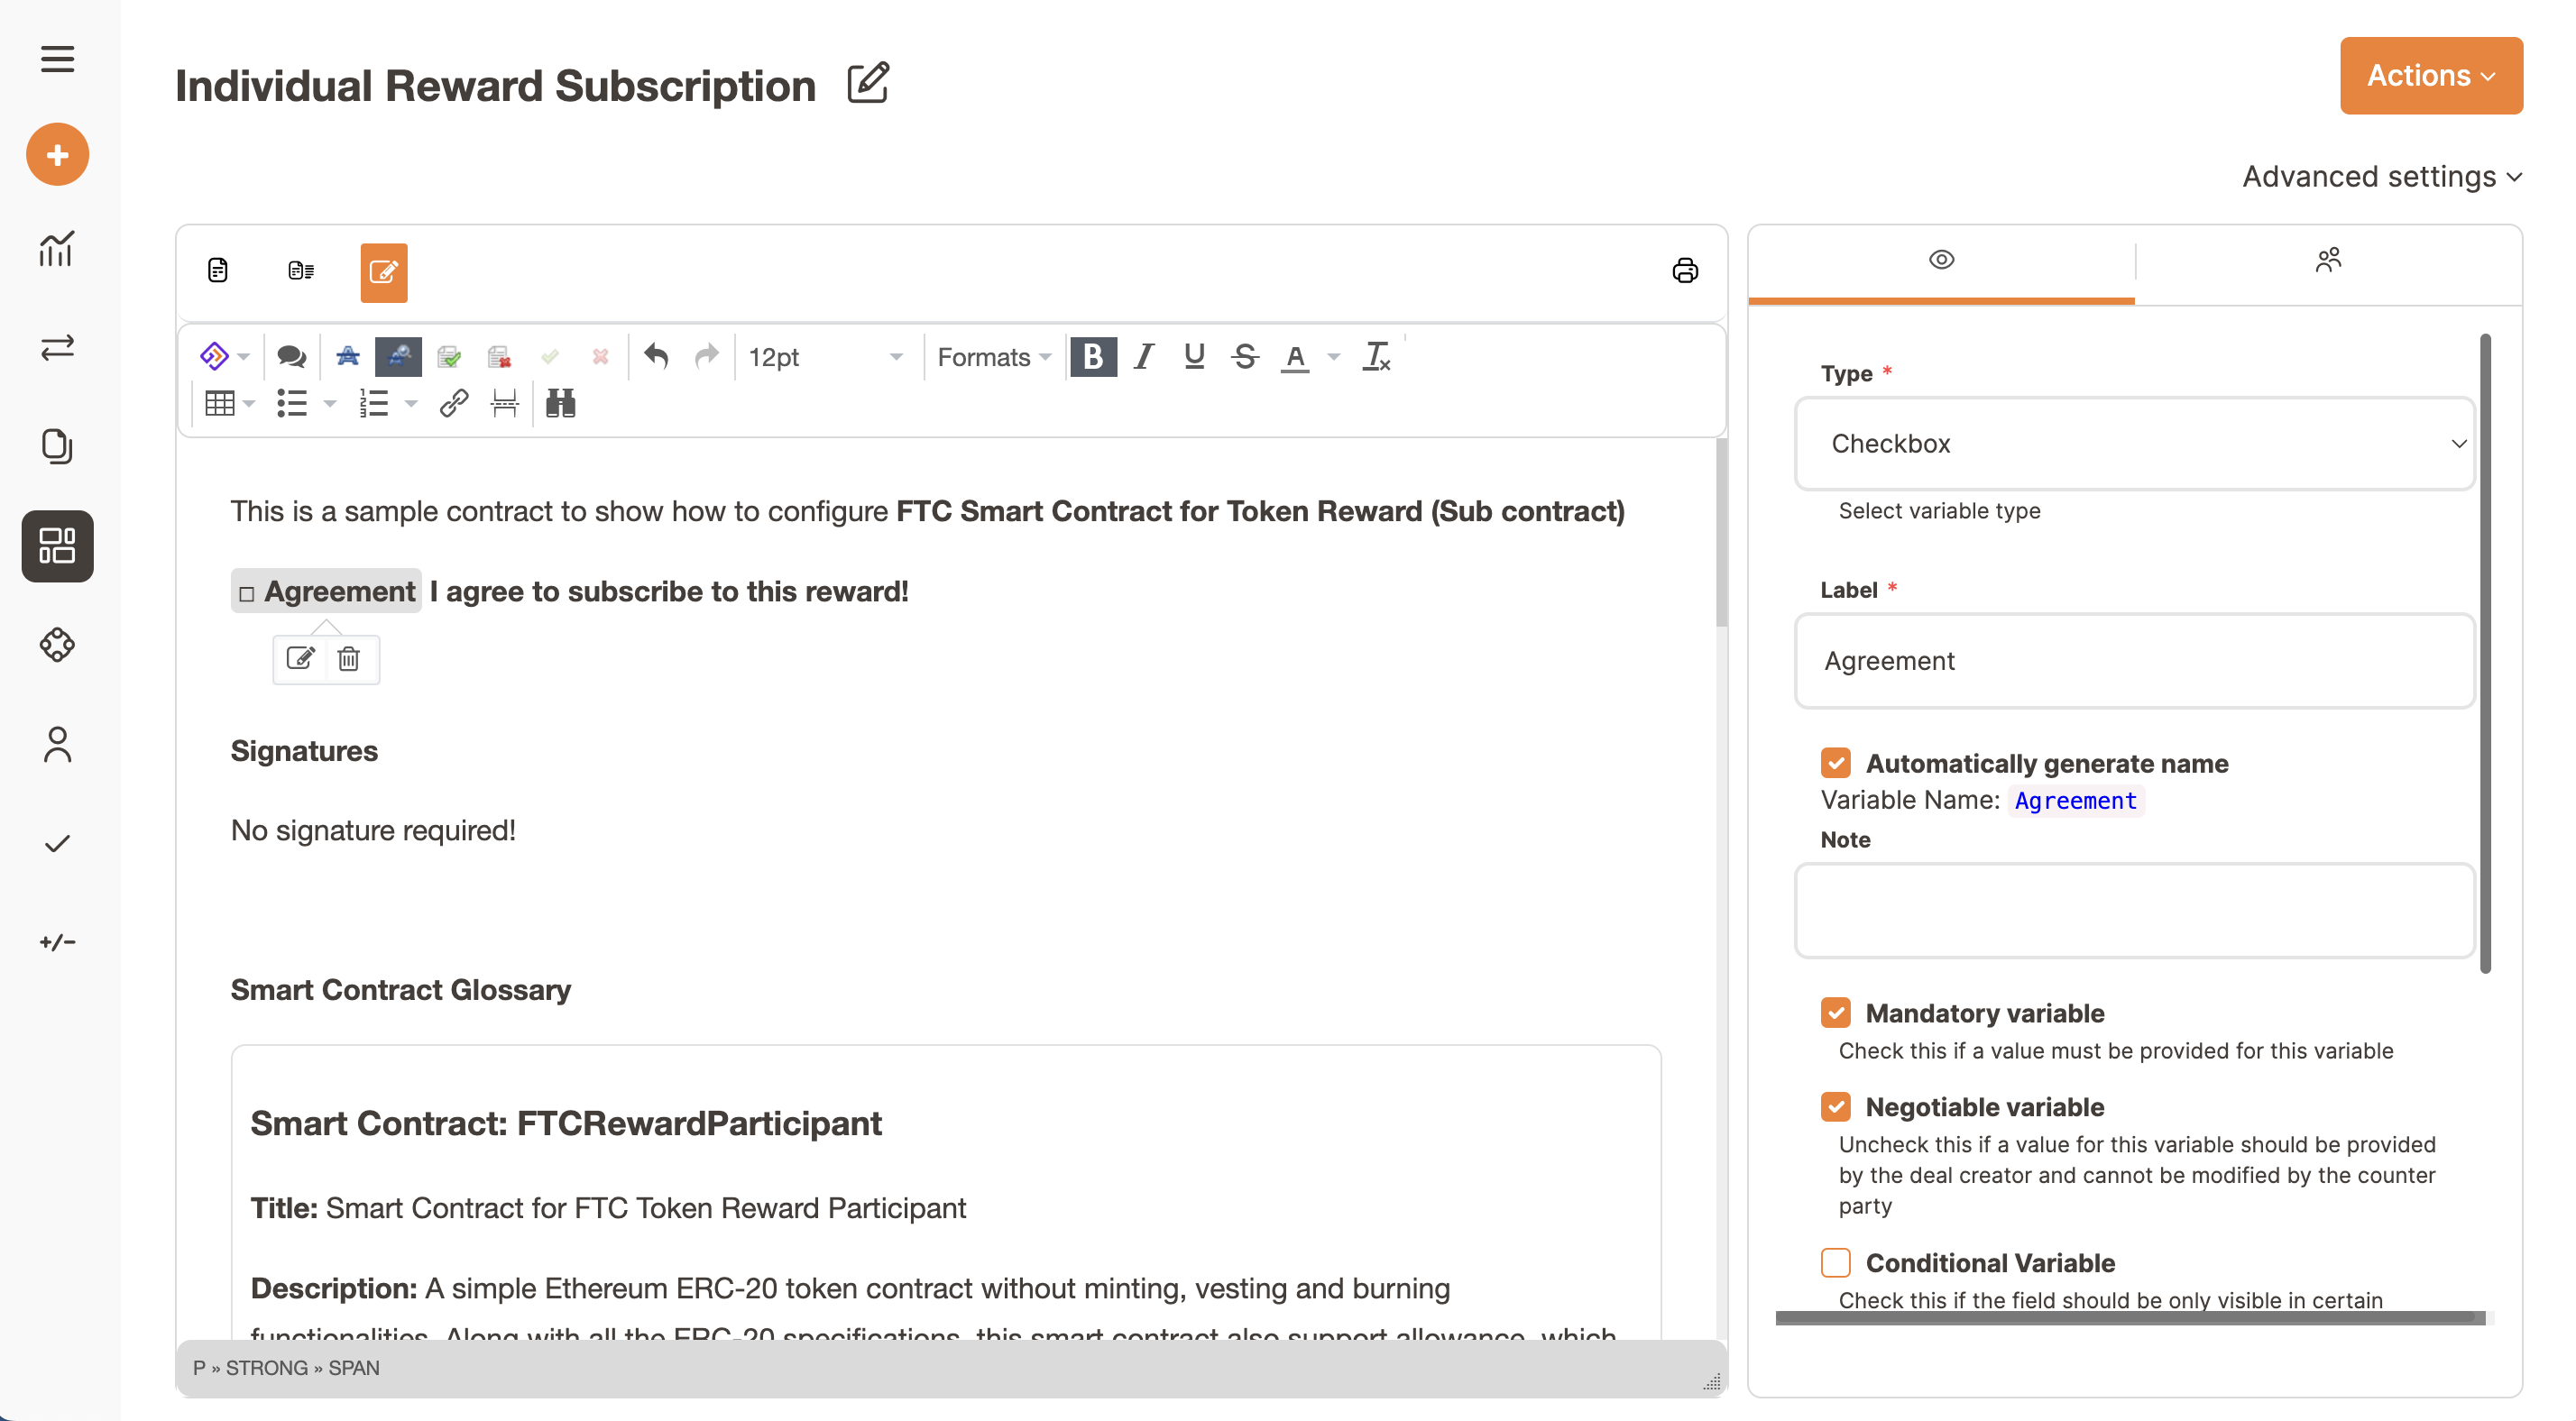Click the properties panel vertical scrollbar
This screenshot has width=2576, height=1421.
click(2485, 653)
